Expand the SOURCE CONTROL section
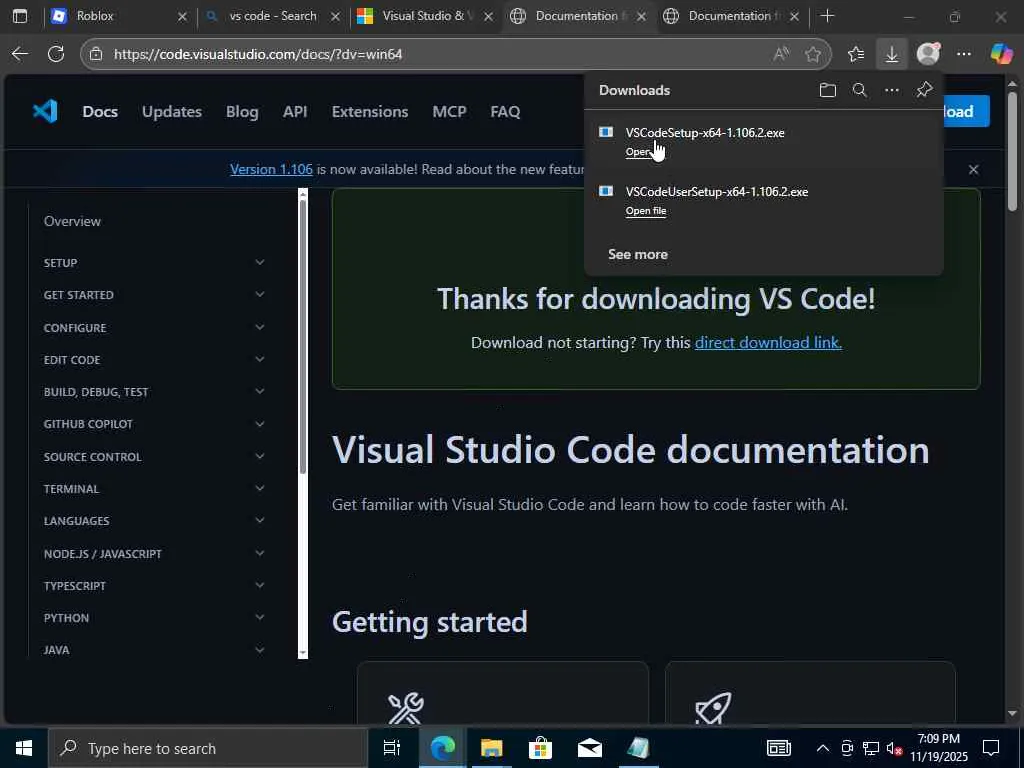This screenshot has height=768, width=1024. coord(260,456)
